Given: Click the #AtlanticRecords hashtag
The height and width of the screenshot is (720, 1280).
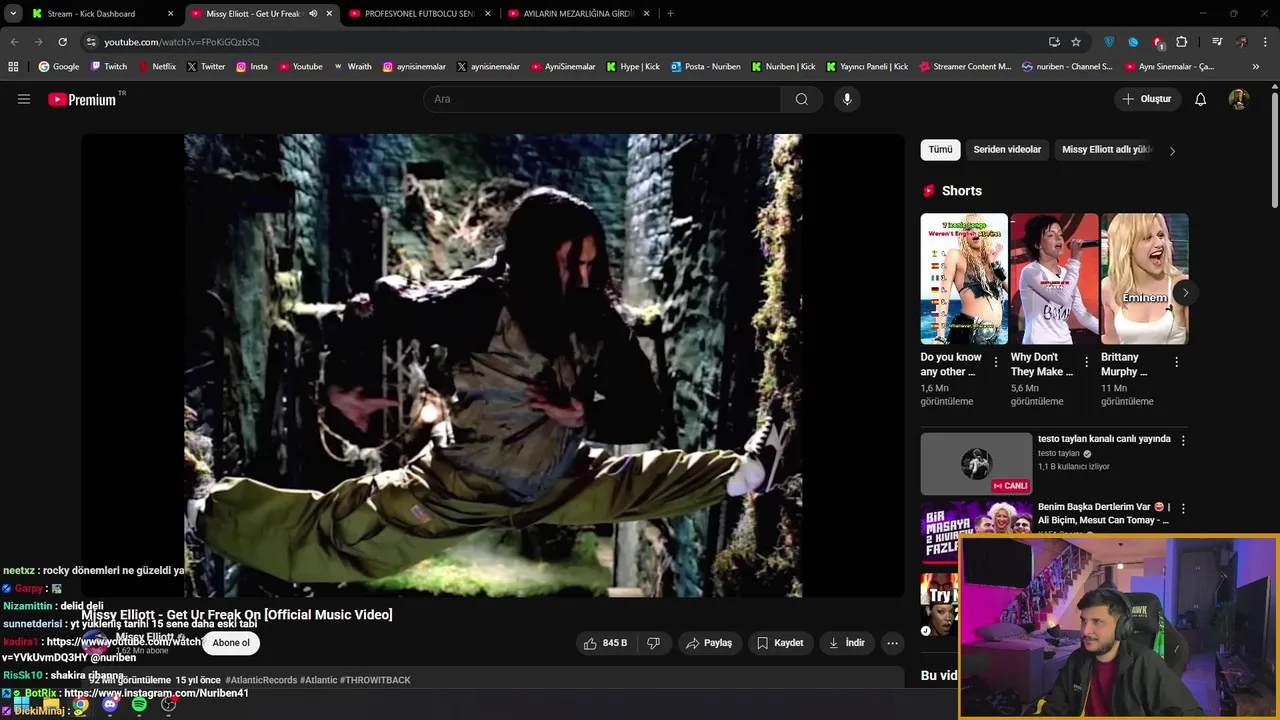Looking at the screenshot, I should 260,680.
